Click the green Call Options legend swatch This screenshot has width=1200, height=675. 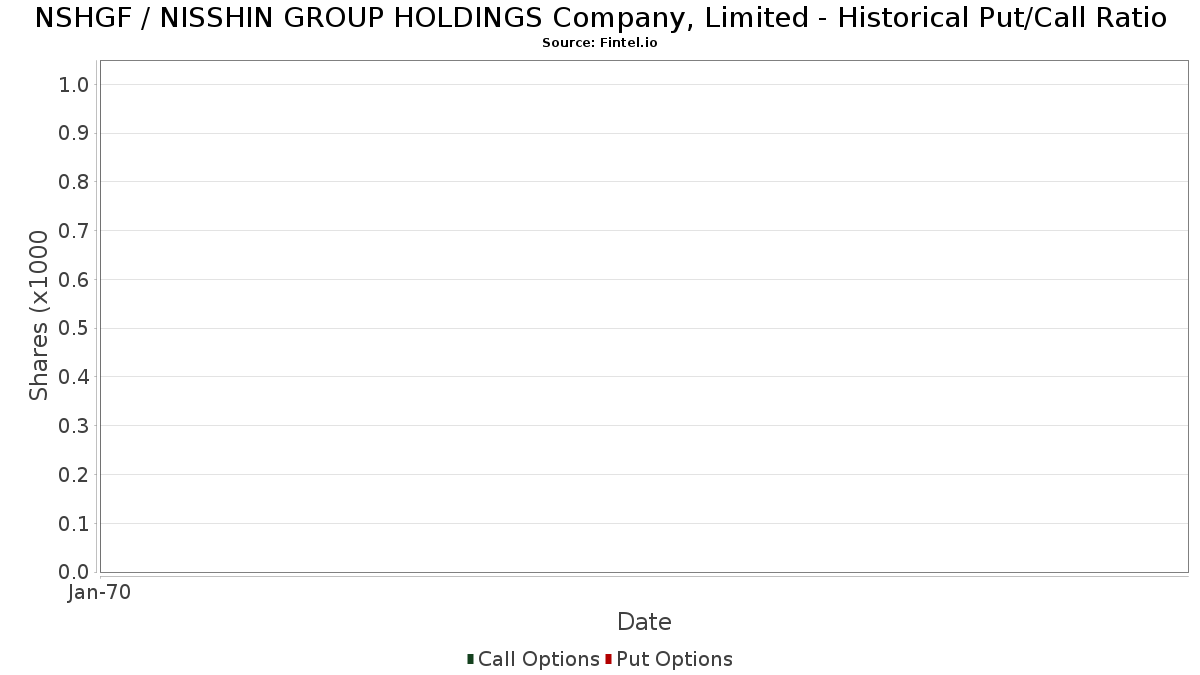click(470, 659)
